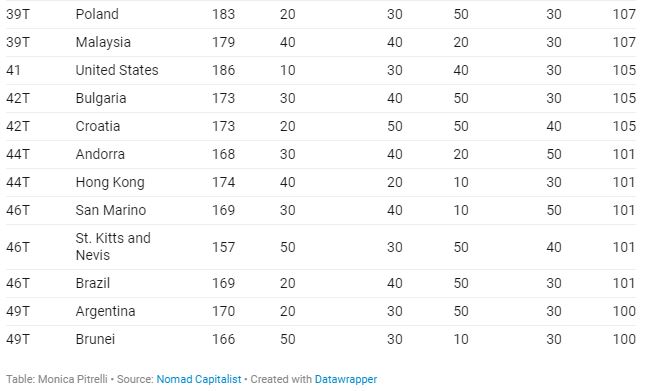Select the Croatia country cell

(x=98, y=126)
